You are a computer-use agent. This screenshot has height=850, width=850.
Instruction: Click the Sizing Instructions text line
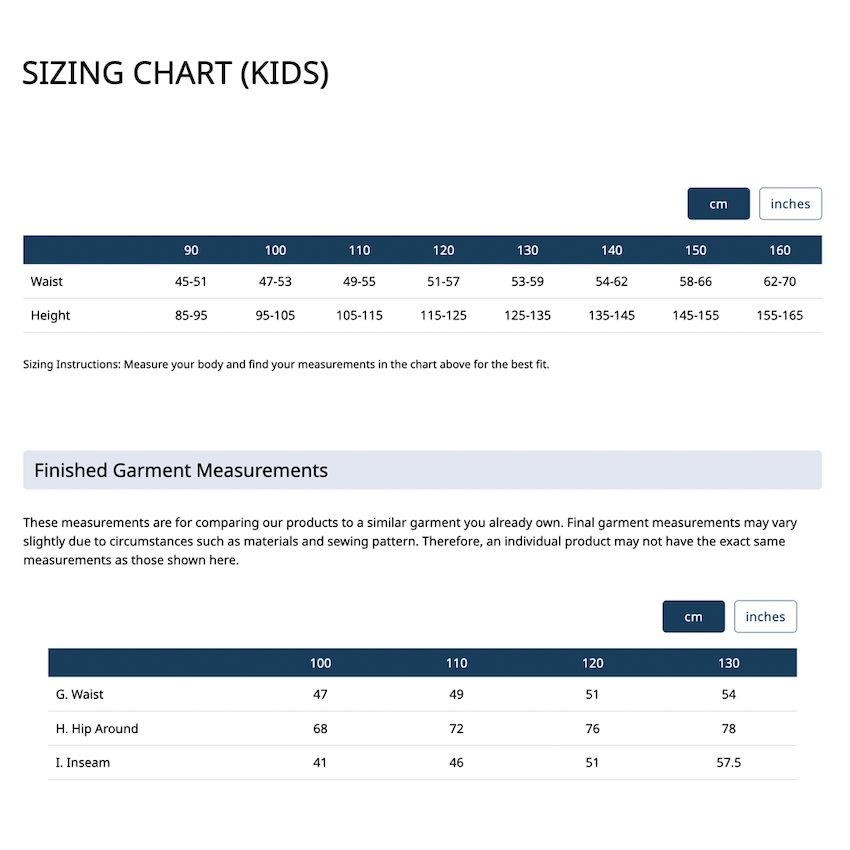pos(286,365)
